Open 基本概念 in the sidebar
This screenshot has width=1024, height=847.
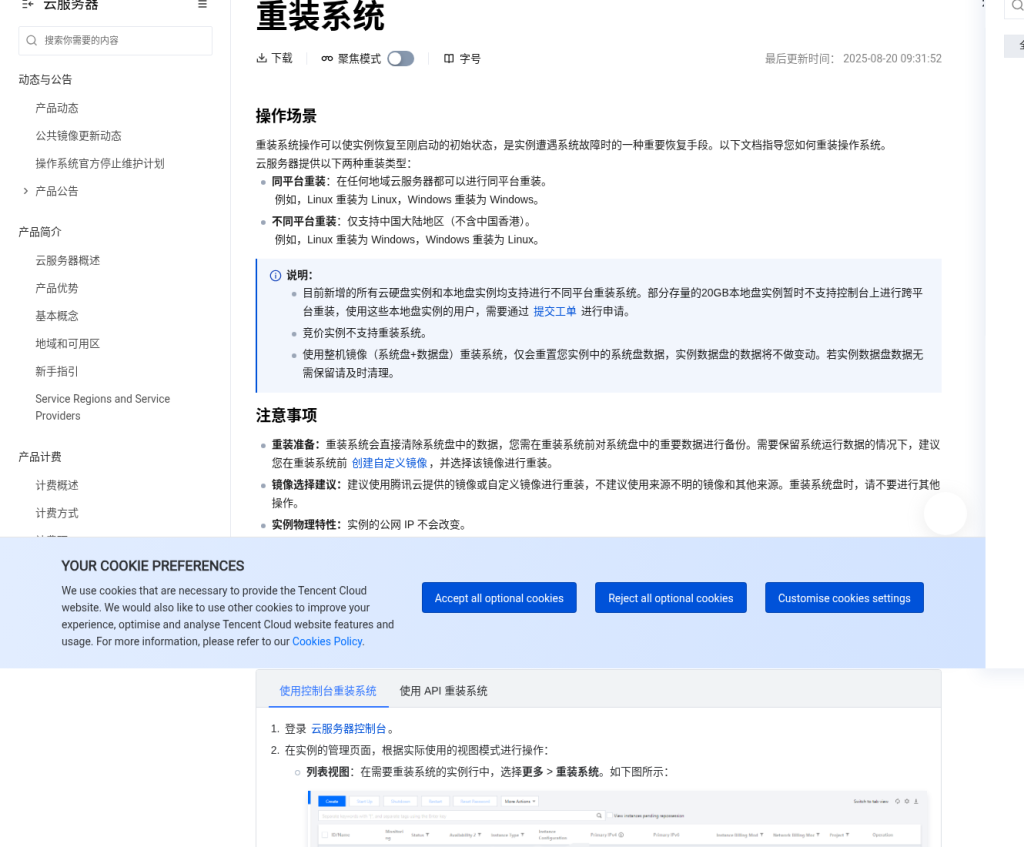[x=57, y=316]
